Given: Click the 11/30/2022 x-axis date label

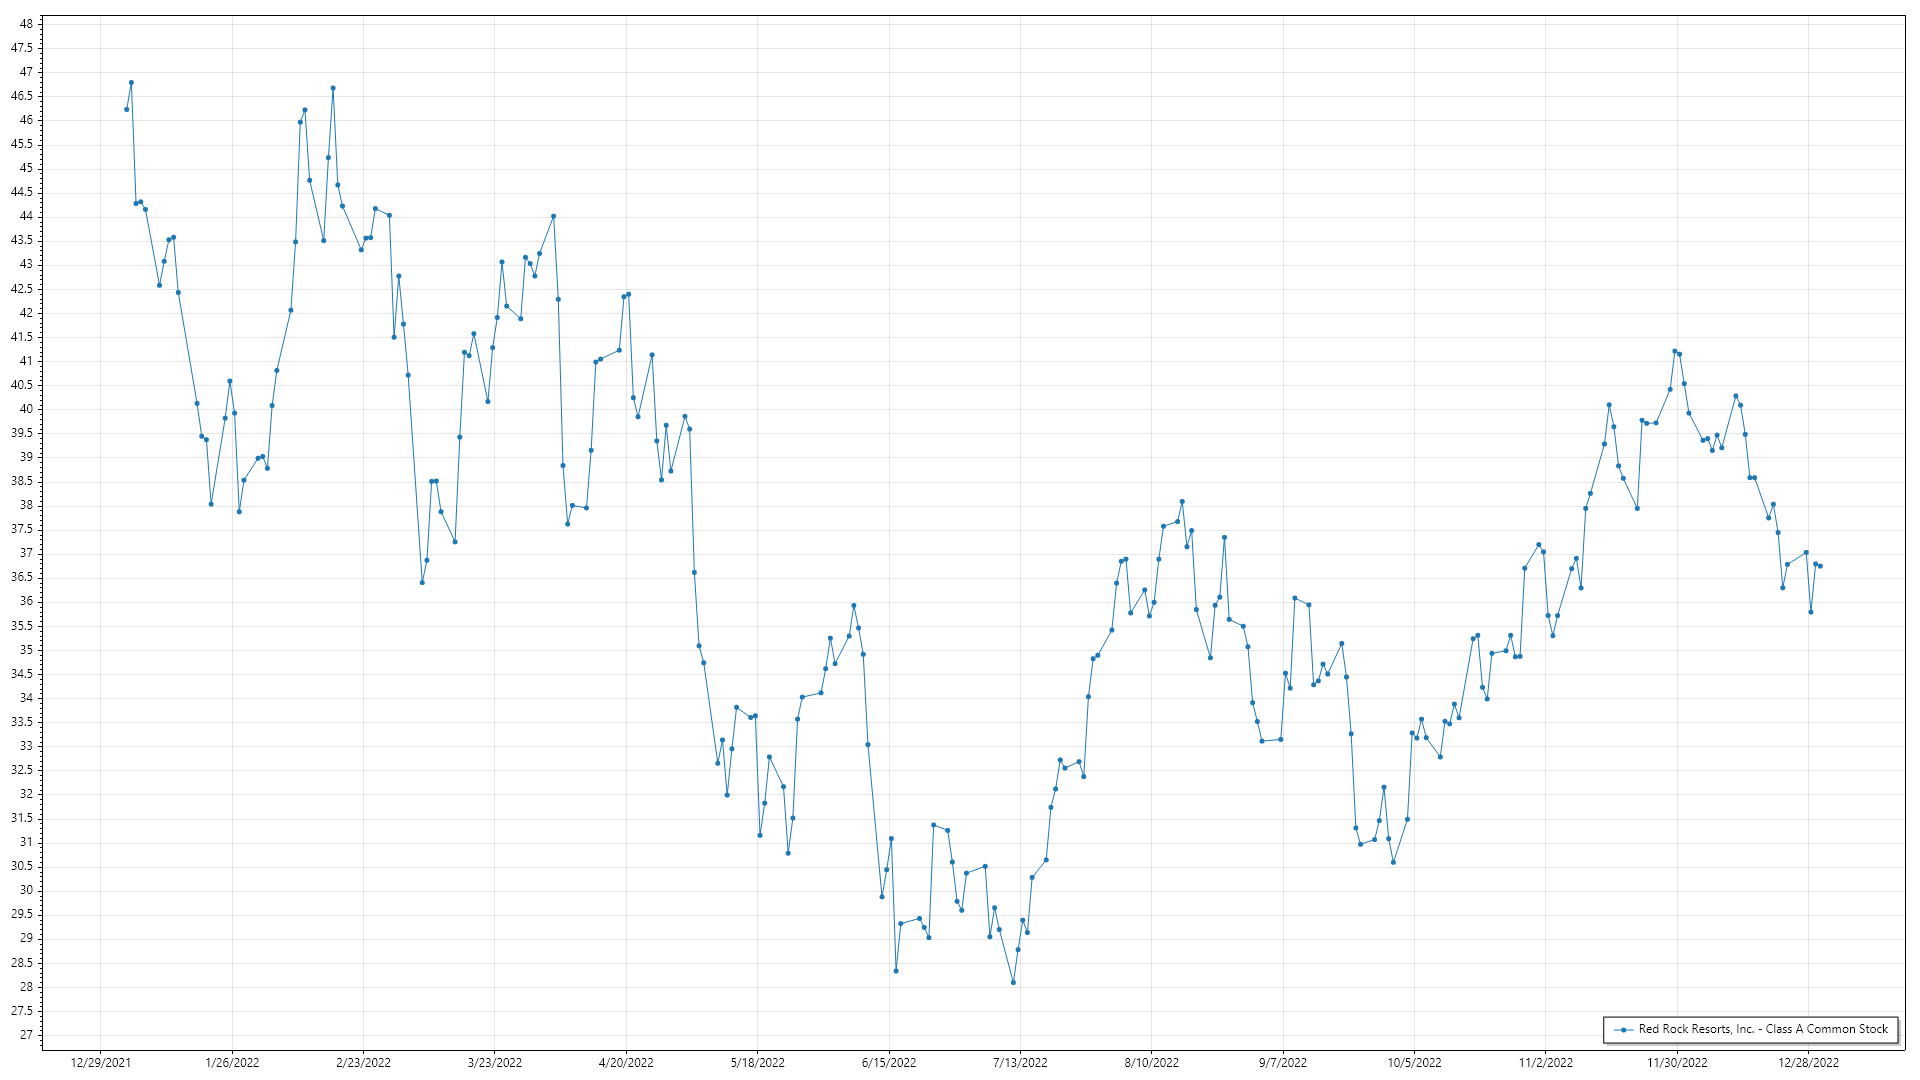Looking at the screenshot, I should pos(1677,1062).
